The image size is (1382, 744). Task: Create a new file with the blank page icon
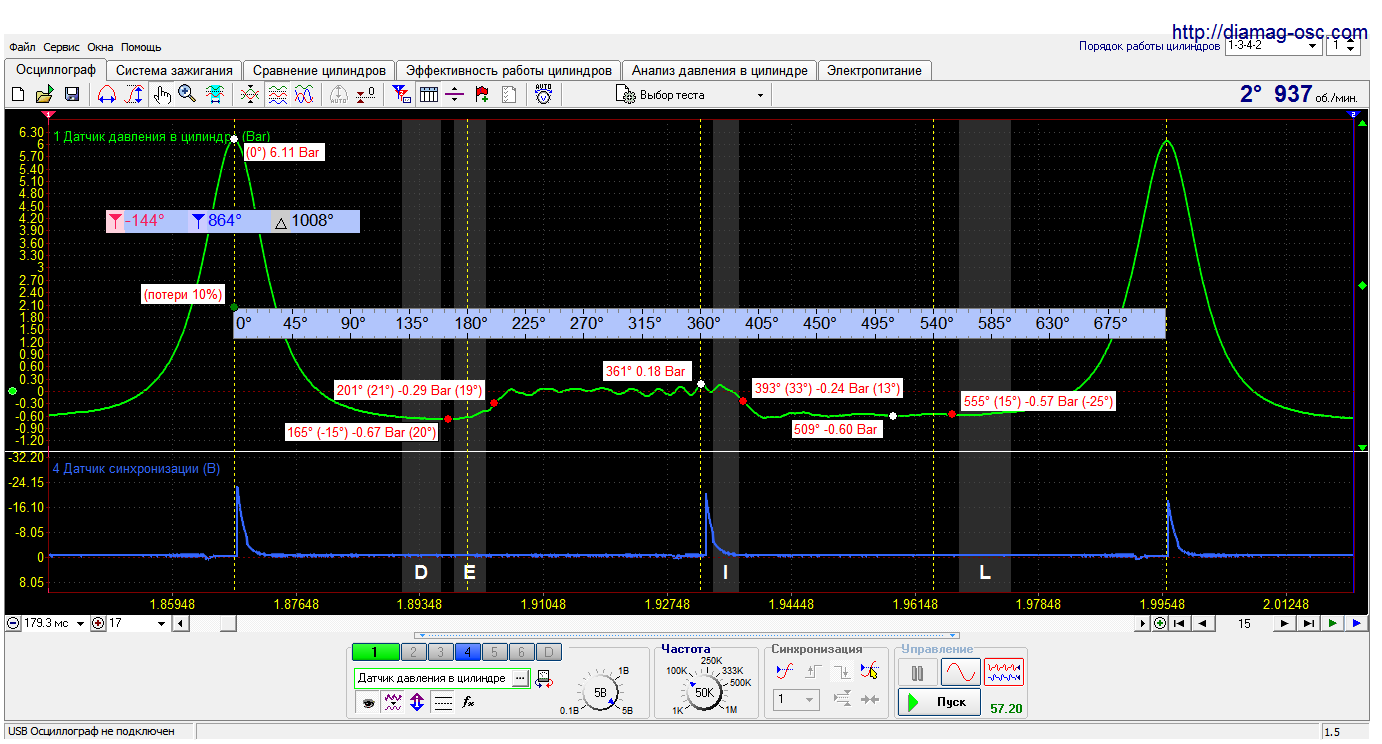click(17, 94)
